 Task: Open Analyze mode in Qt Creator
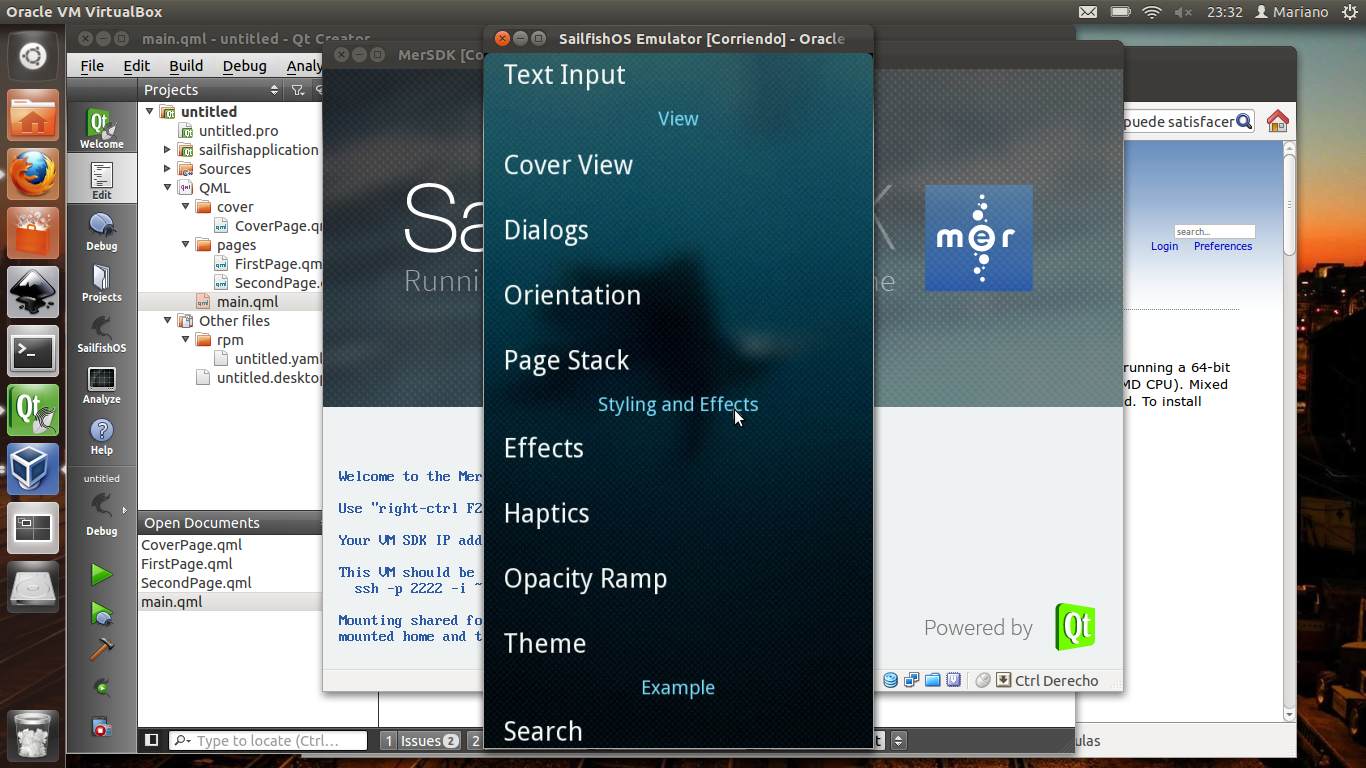102,385
